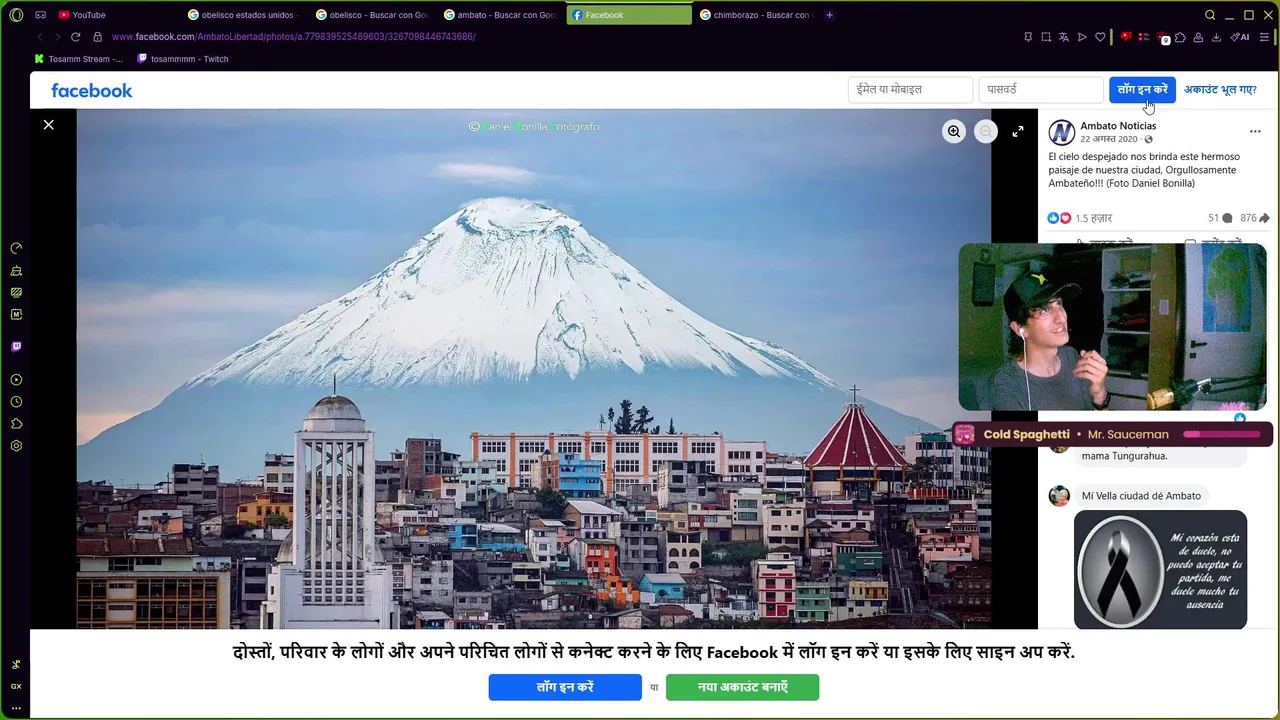1280x720 pixels.
Task: Open the 876 shares count
Action: point(1255,218)
